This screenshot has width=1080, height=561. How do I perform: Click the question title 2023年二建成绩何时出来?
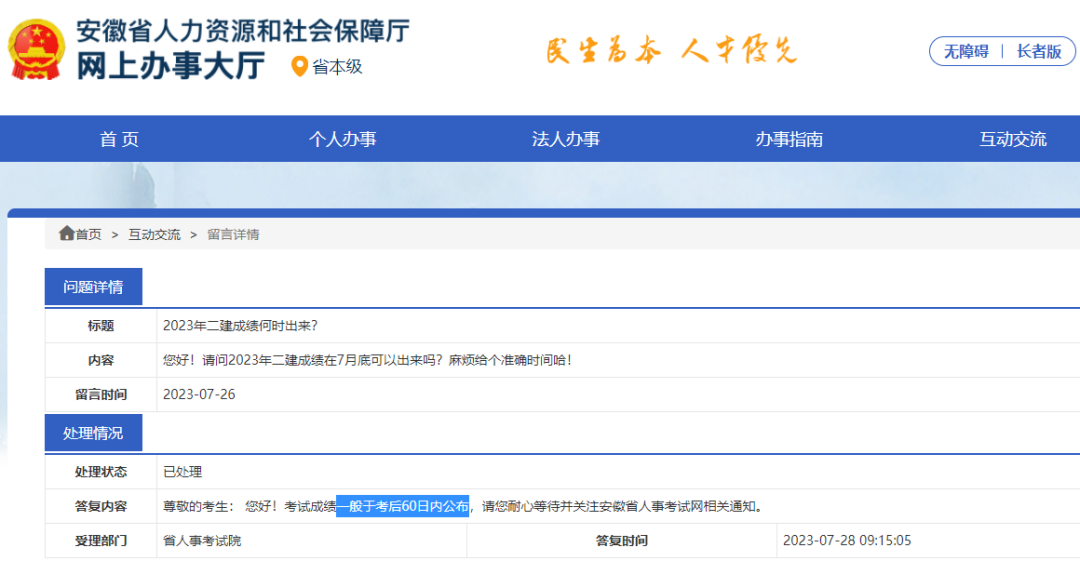[x=240, y=325]
